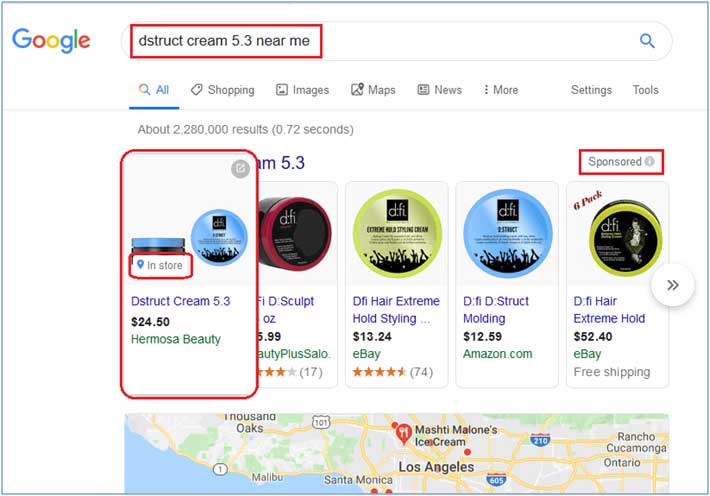
Task: Advance product carousel with double-chevron arrow
Action: [672, 285]
